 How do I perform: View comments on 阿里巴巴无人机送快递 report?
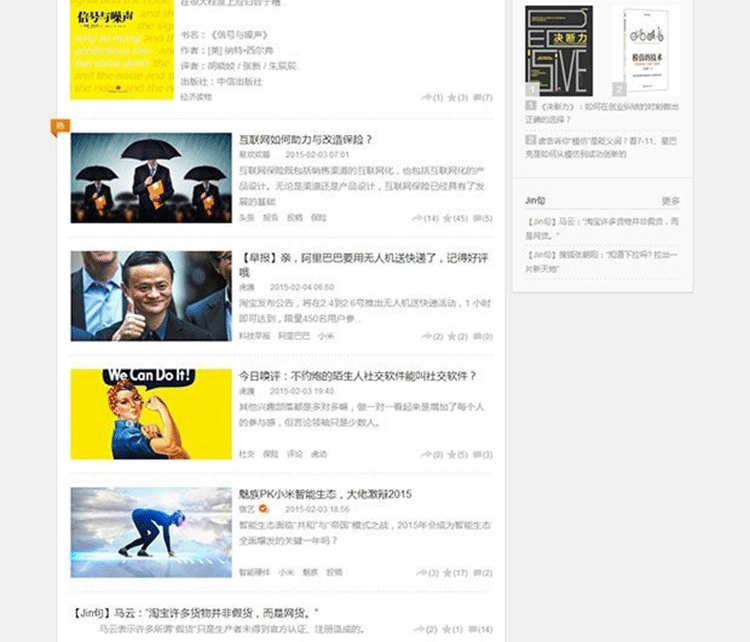[x=483, y=336]
